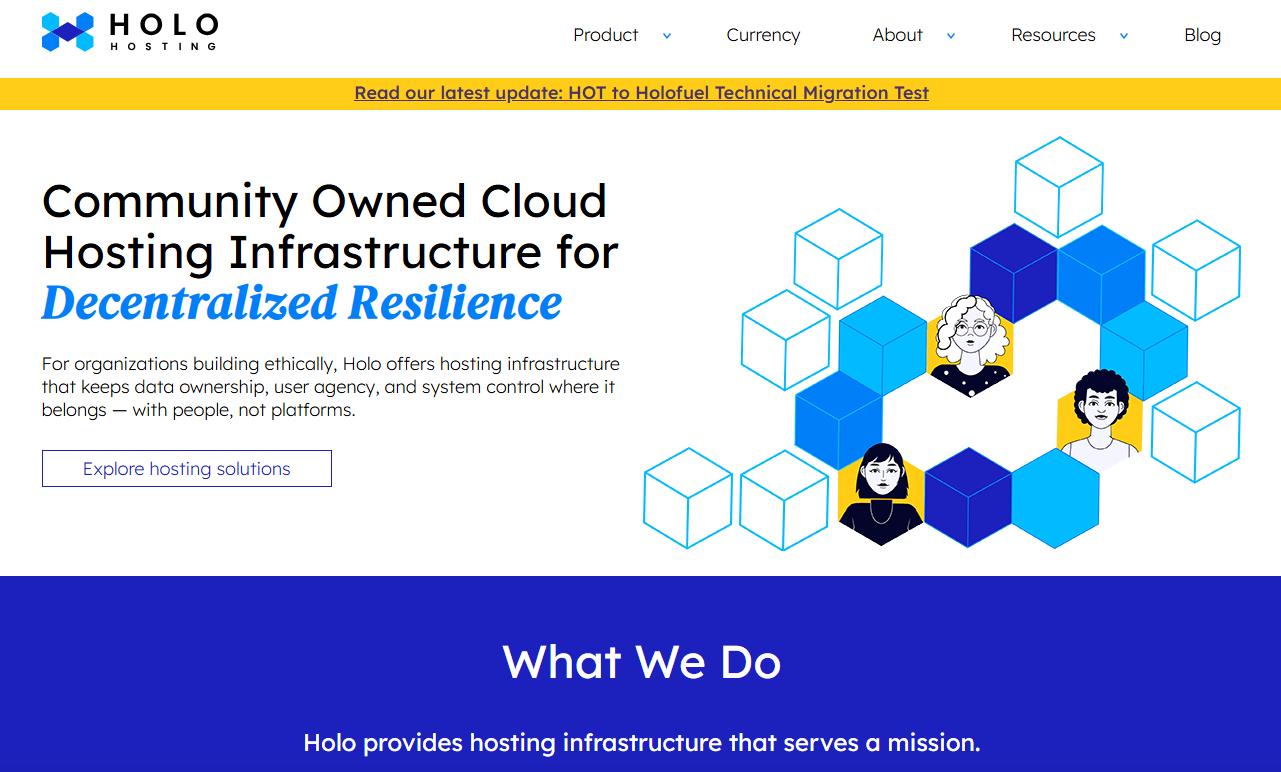Click the curly-haired man avatar on right
The height and width of the screenshot is (772, 1281).
click(1100, 417)
